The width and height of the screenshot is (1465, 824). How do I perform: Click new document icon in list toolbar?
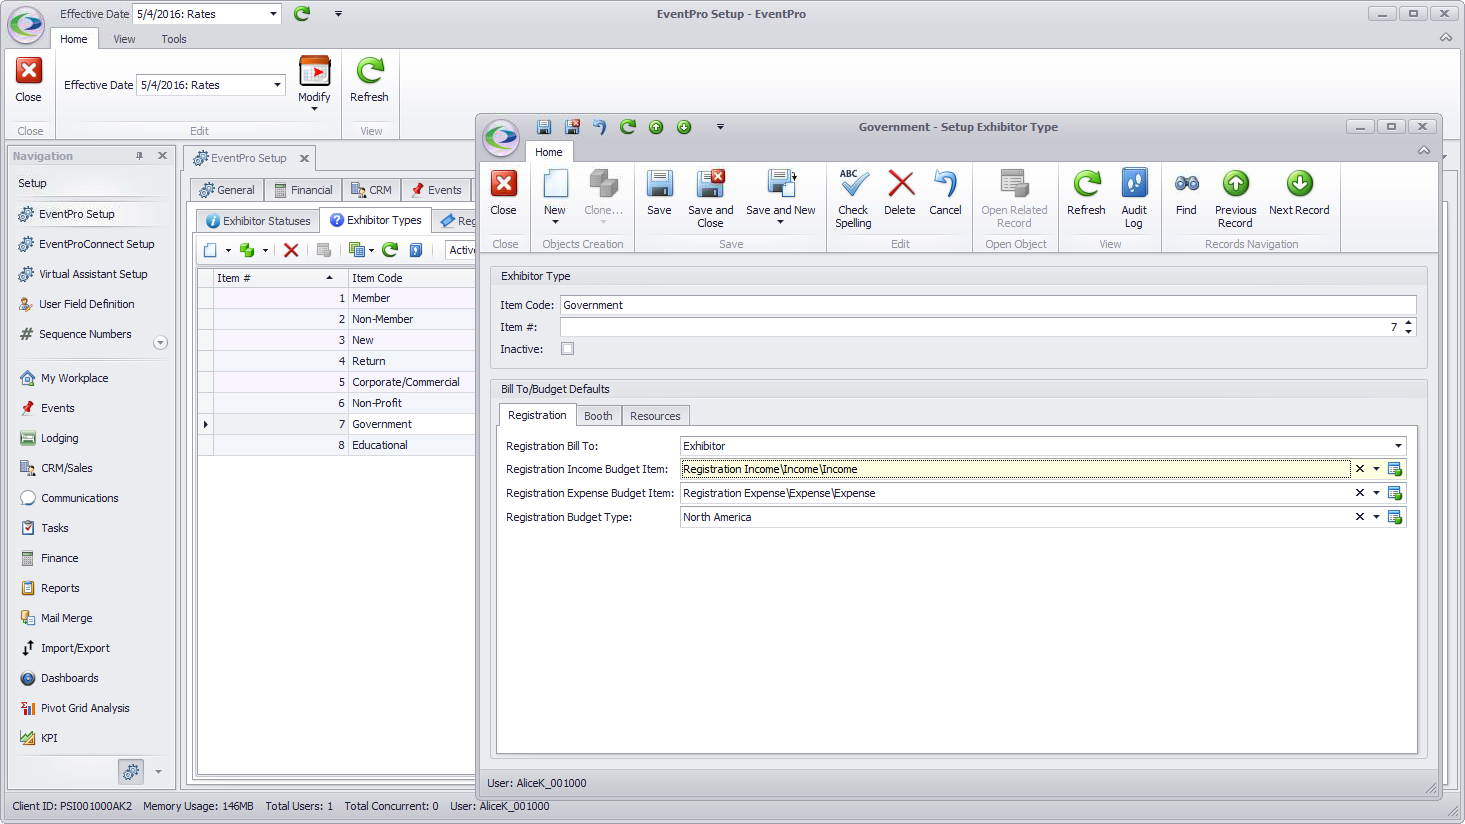(210, 250)
